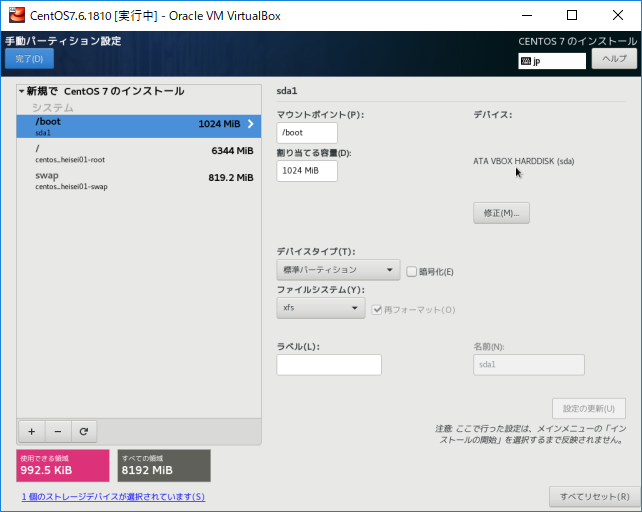Close the VirtualBox window
642x512 pixels.
618,16
